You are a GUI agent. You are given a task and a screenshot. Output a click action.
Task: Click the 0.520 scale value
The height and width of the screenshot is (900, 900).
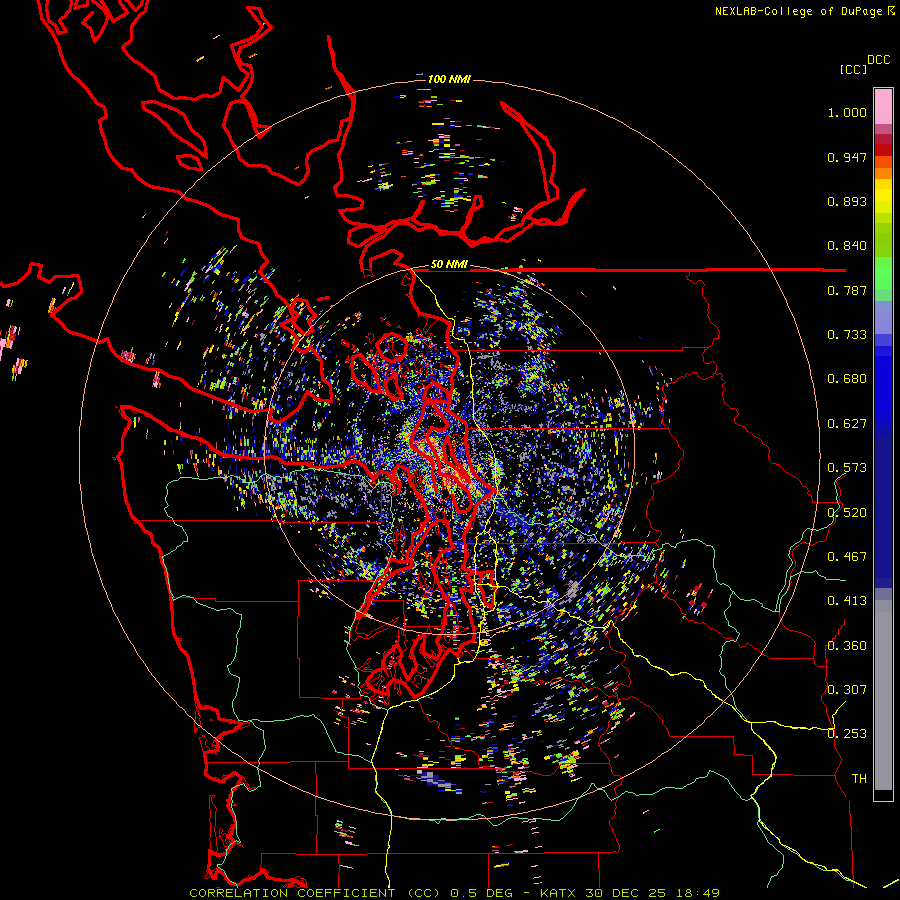[847, 513]
